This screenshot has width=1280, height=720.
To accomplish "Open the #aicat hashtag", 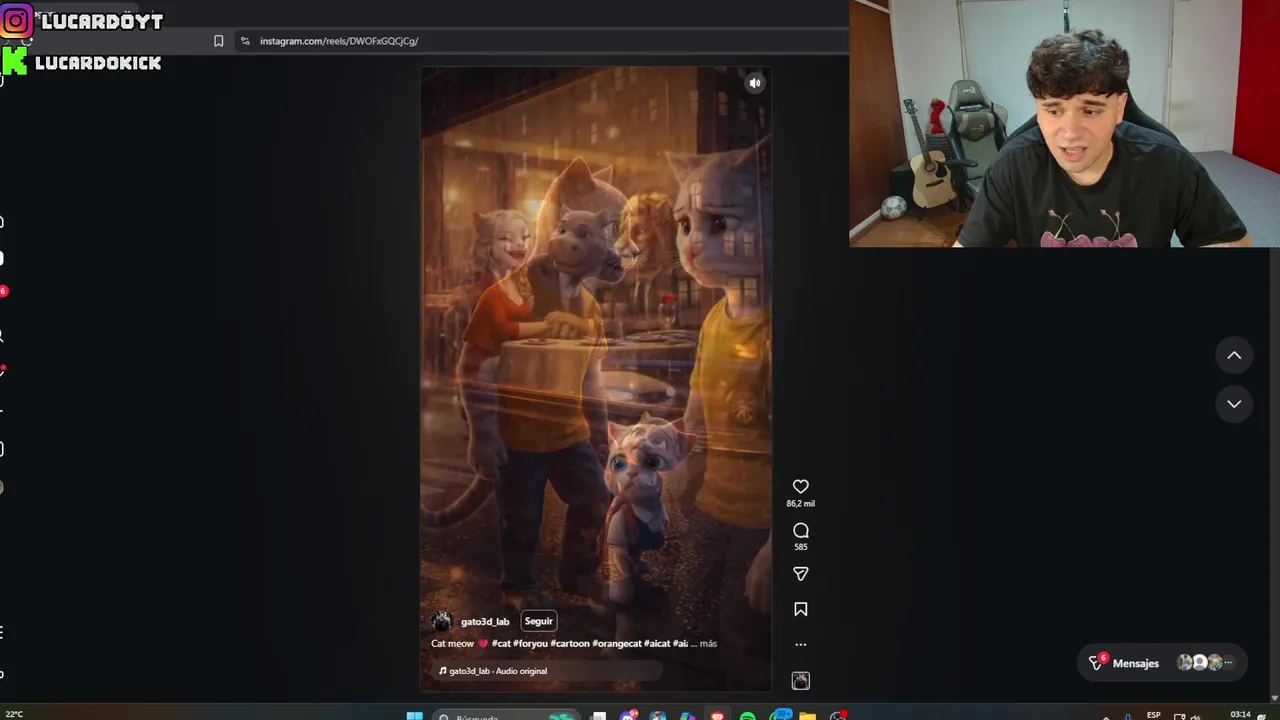I will [657, 644].
